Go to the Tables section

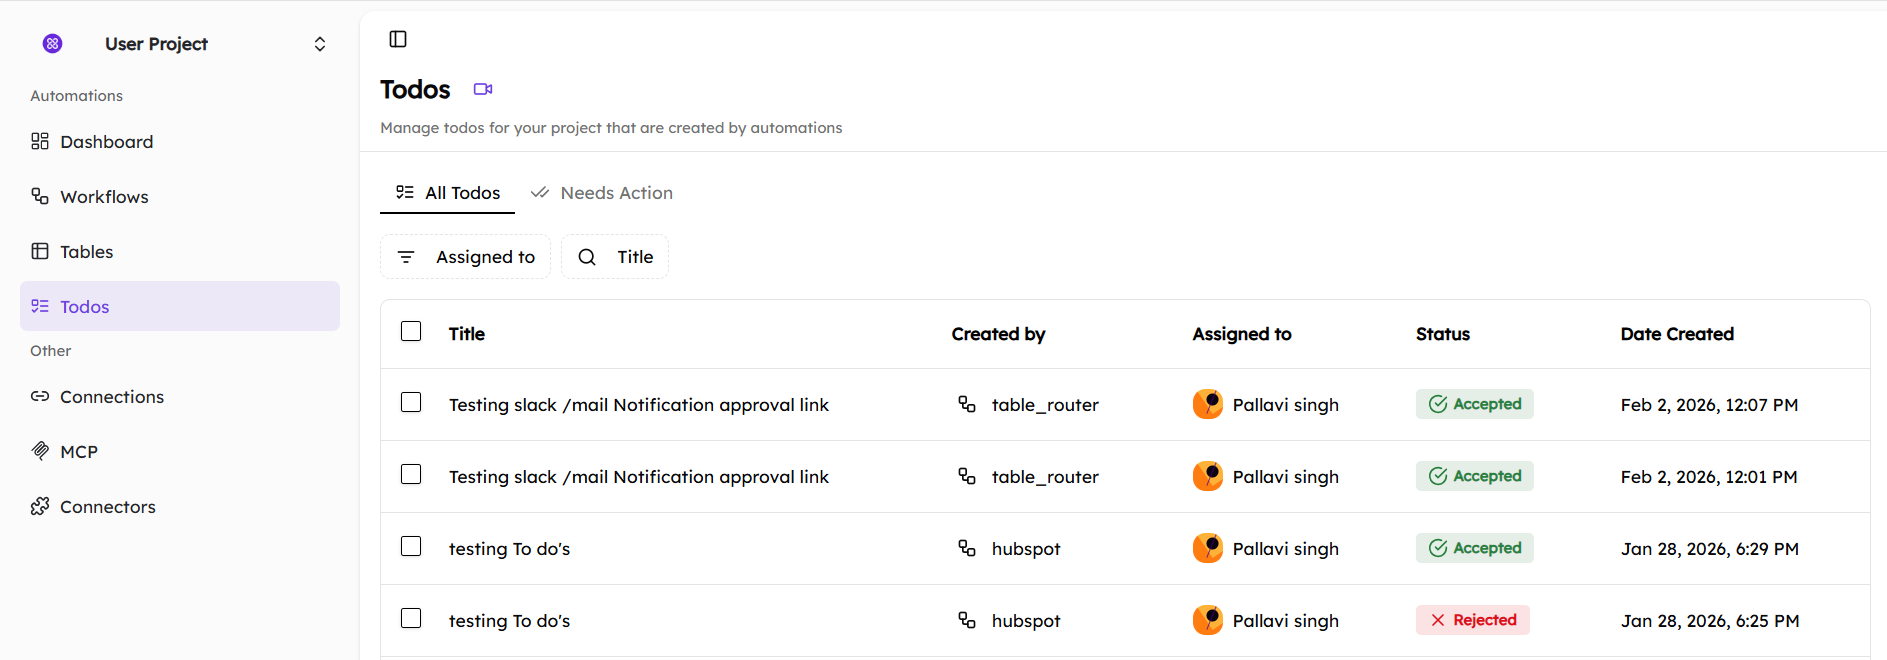coord(86,252)
